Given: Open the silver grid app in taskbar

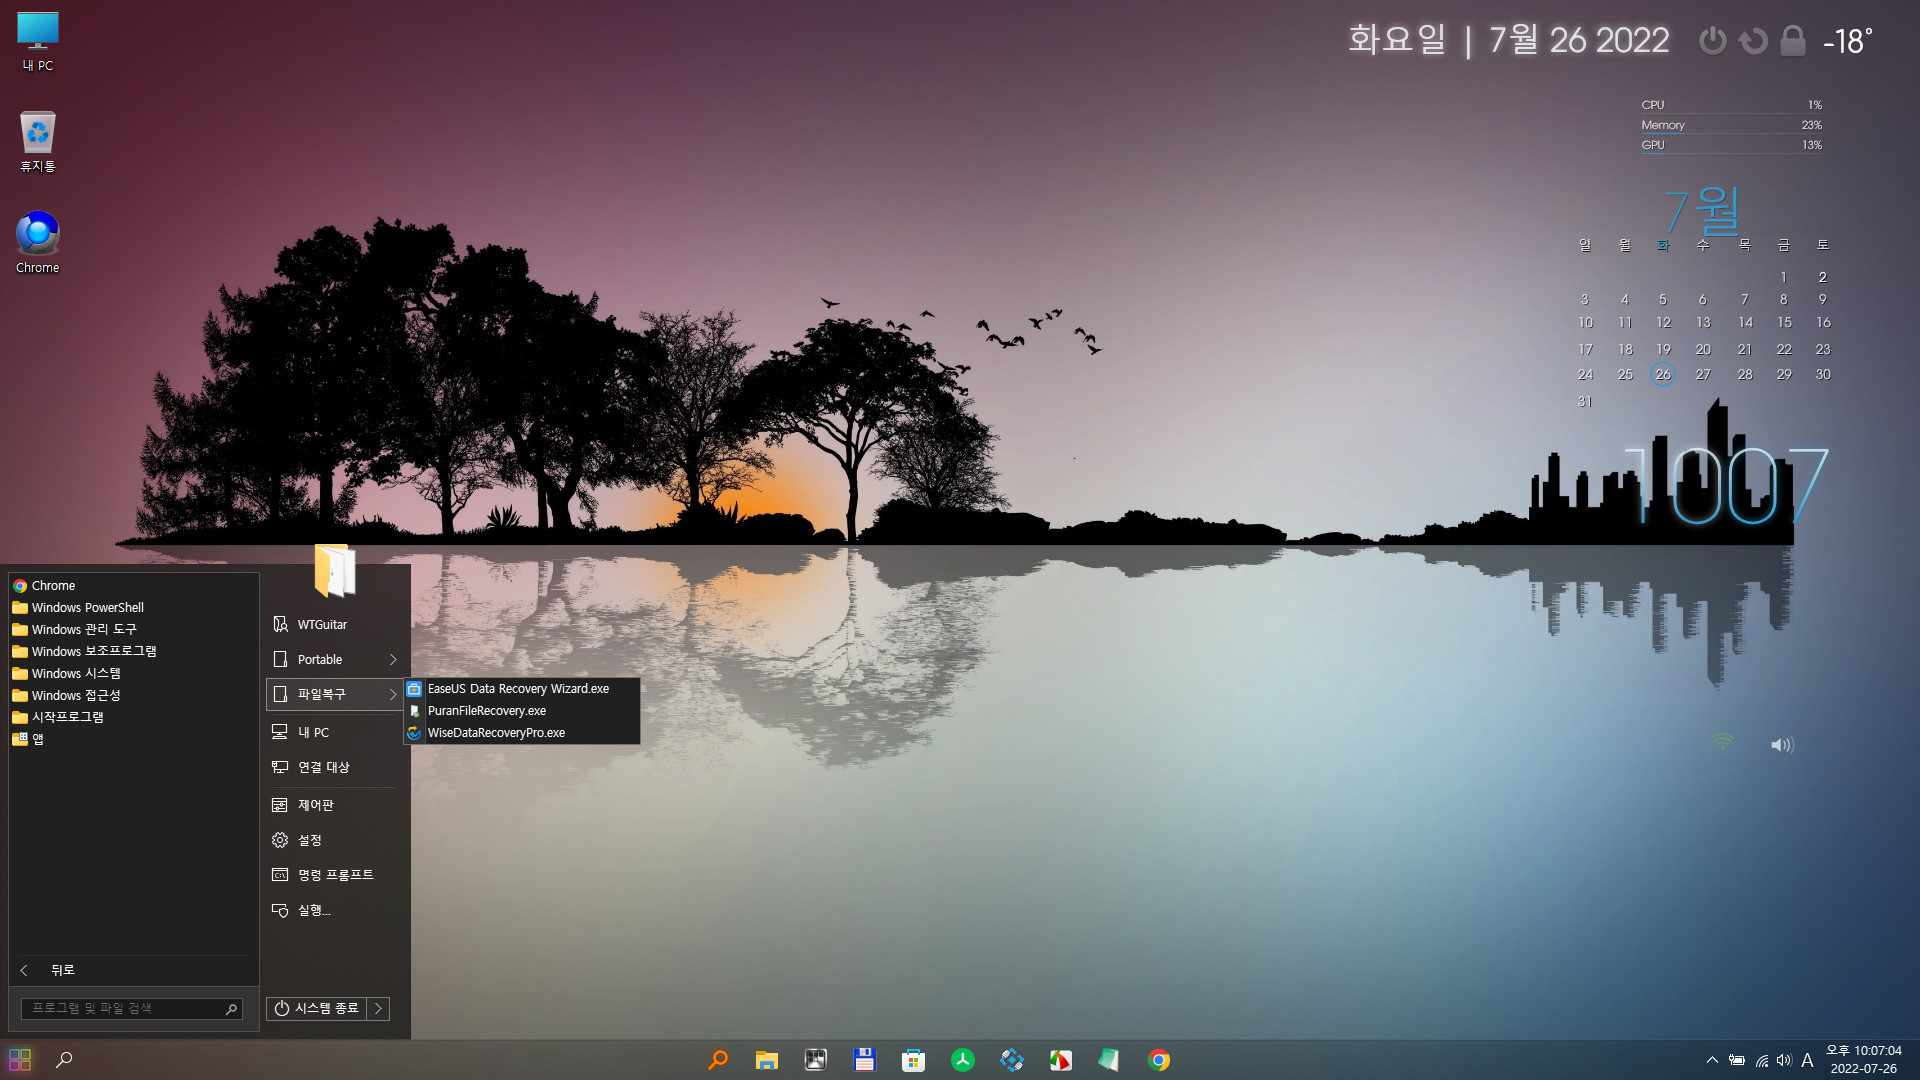Looking at the screenshot, I should point(815,1060).
